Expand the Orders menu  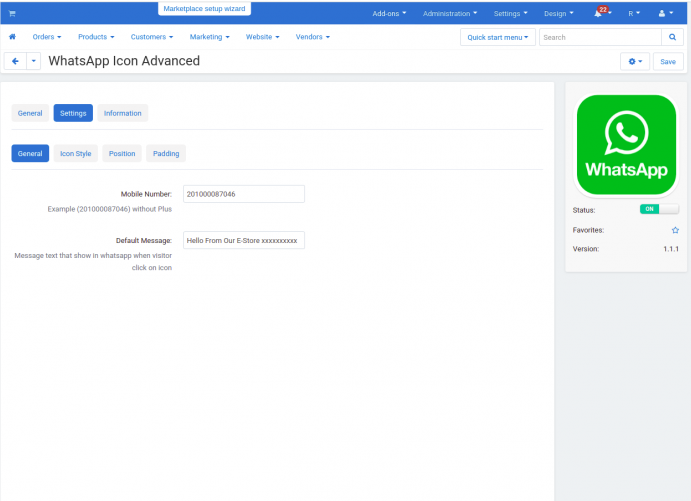pyautogui.click(x=47, y=37)
